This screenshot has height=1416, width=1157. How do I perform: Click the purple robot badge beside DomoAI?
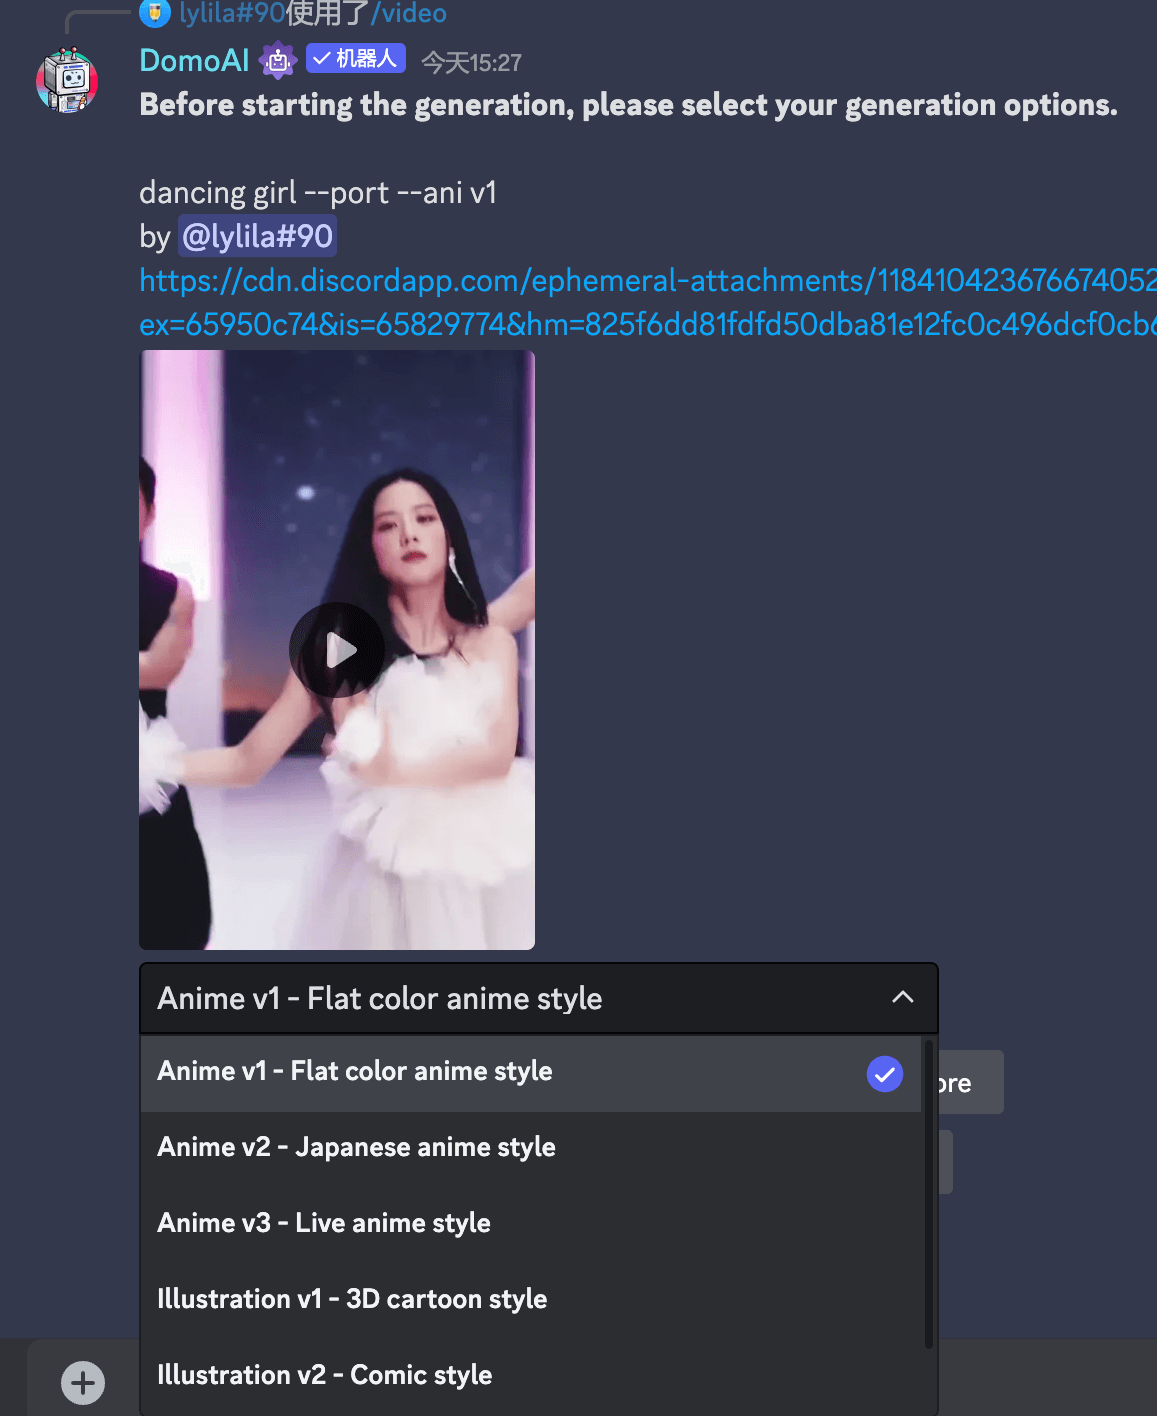(x=277, y=61)
